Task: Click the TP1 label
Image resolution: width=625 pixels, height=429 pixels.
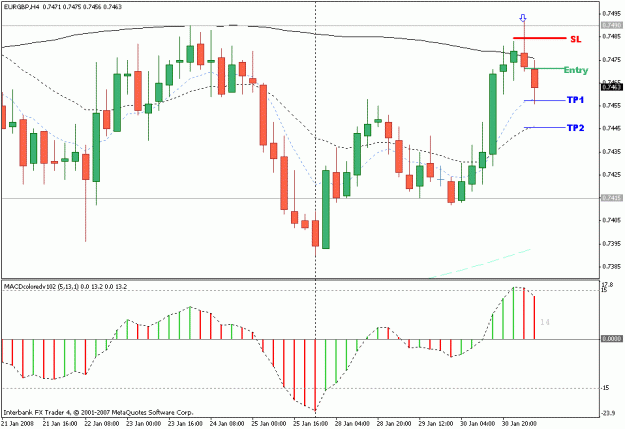Action: coord(575,100)
